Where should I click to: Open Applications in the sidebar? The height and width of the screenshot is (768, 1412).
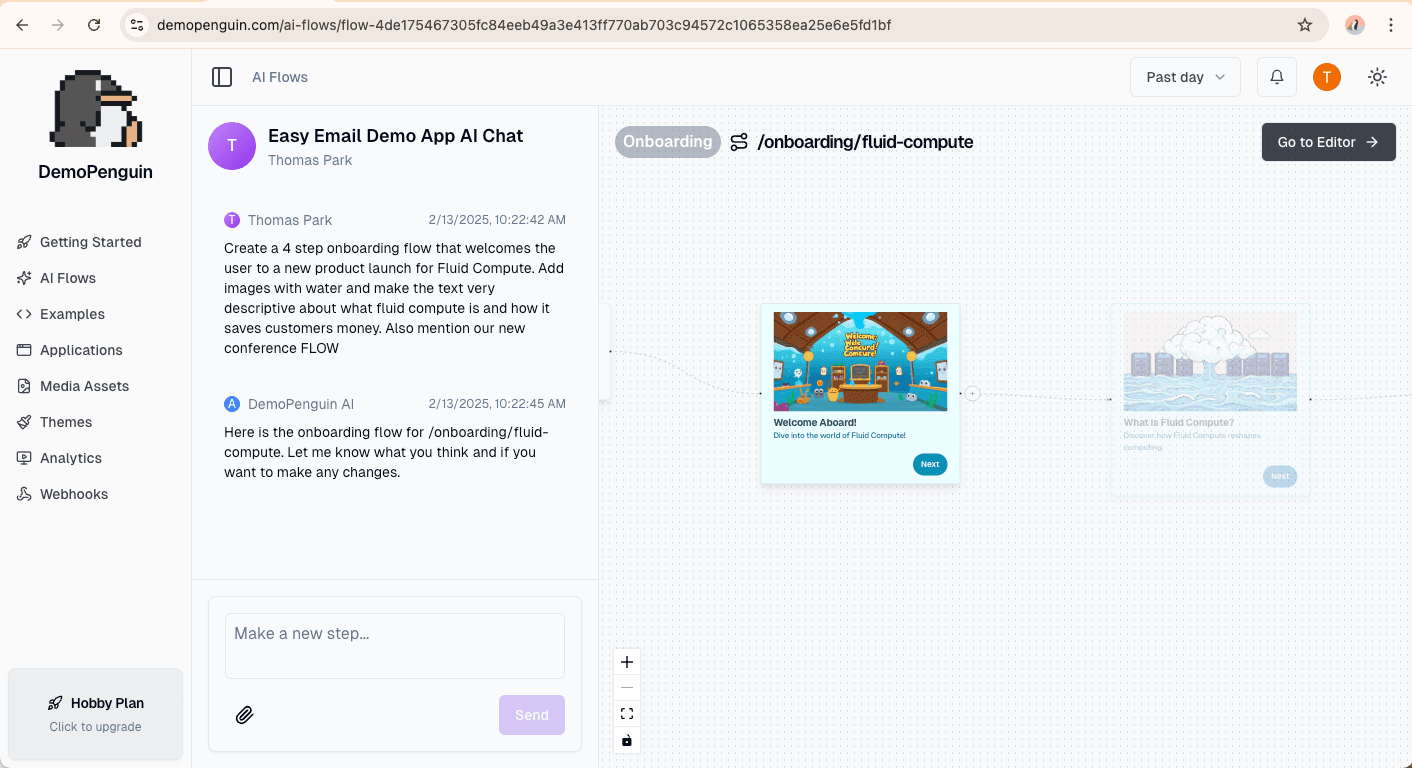81,350
